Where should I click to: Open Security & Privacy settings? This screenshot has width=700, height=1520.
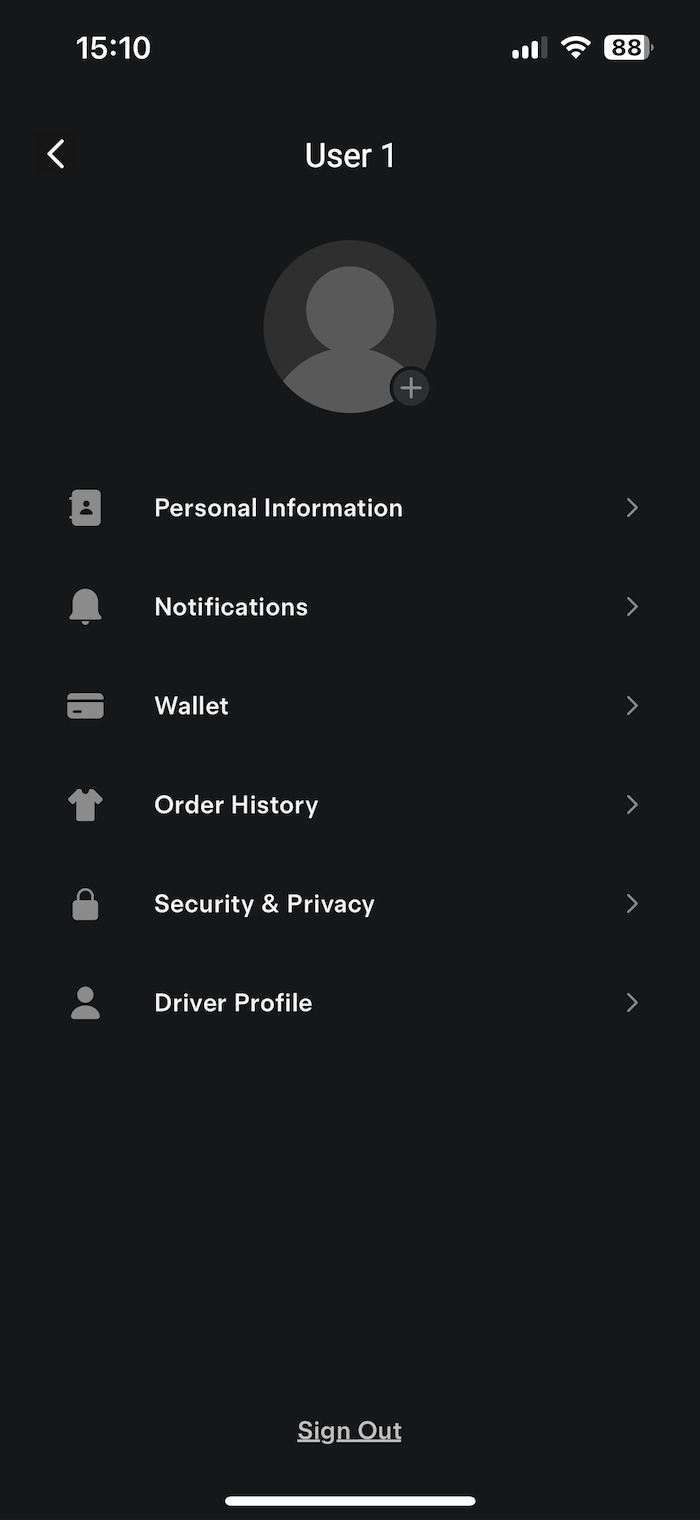(632, 903)
